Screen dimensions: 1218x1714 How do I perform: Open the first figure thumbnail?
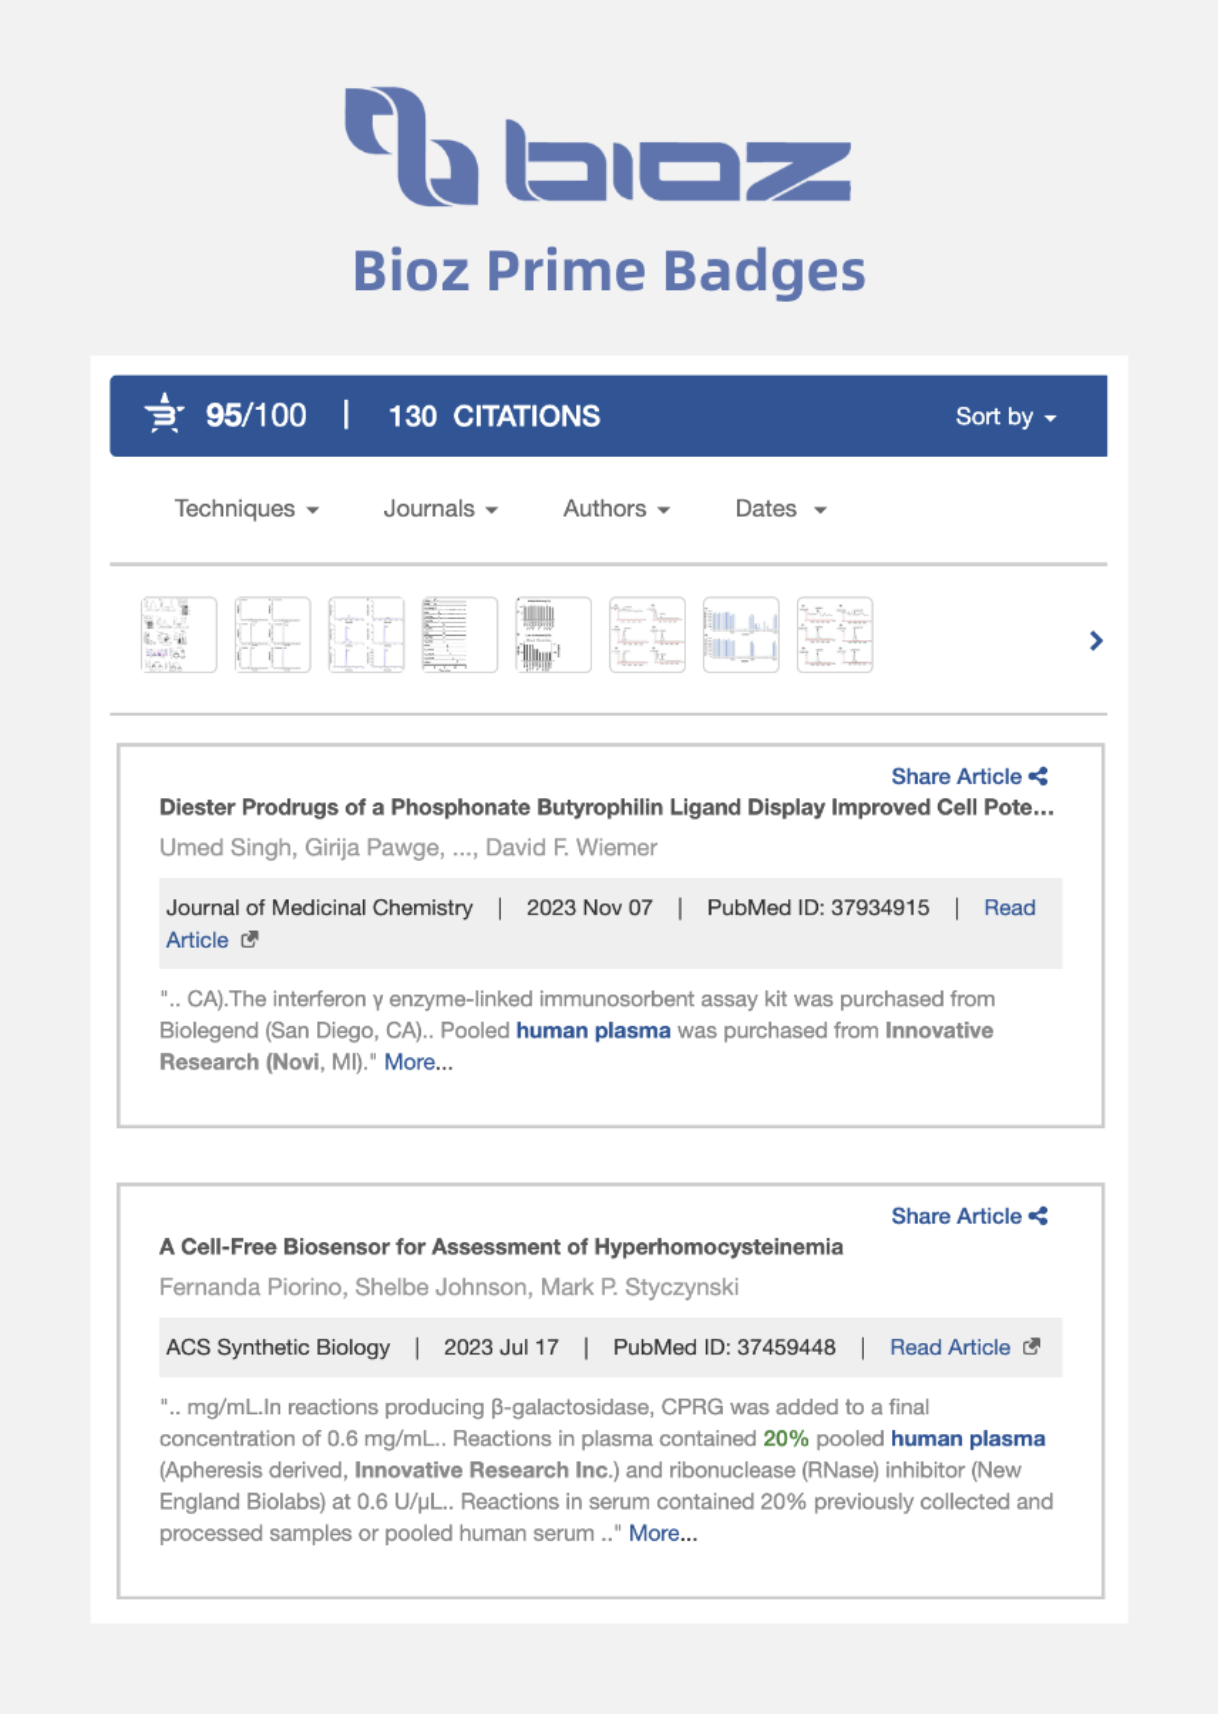(179, 635)
